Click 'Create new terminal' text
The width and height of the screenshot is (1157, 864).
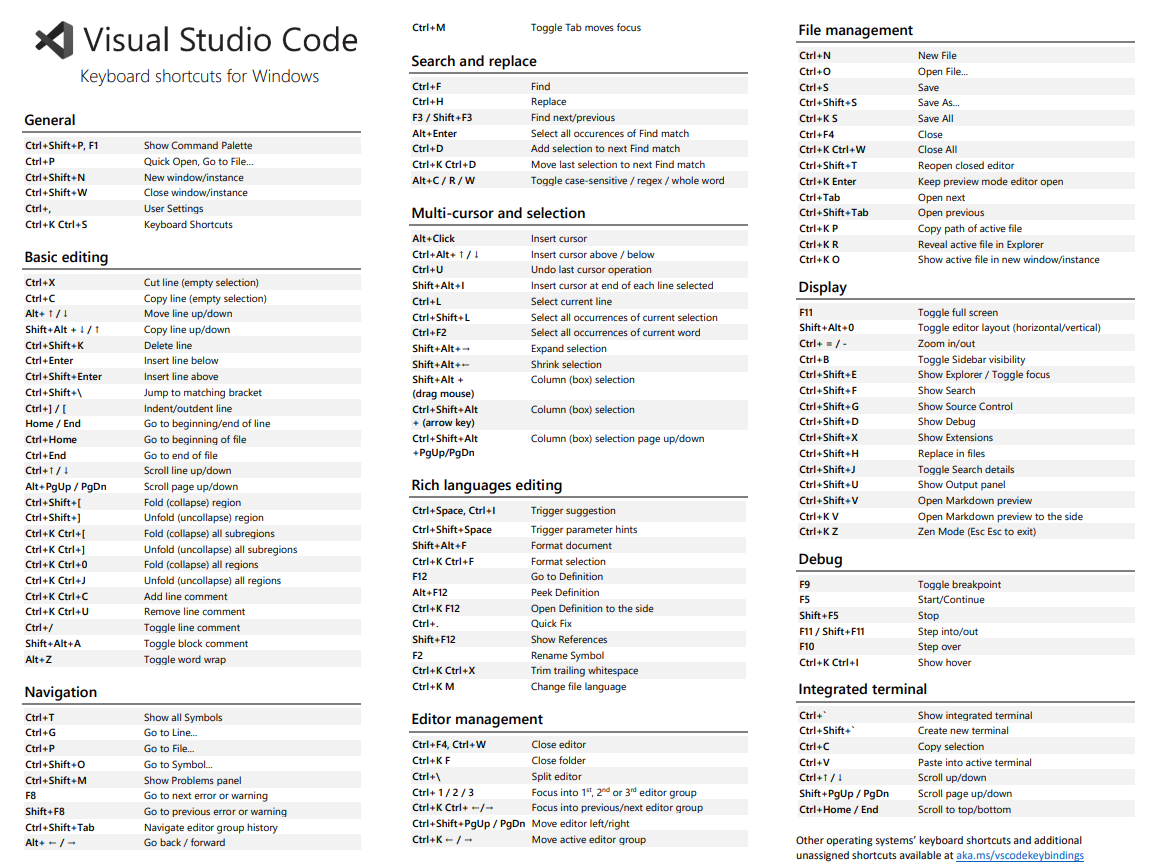(x=962, y=730)
